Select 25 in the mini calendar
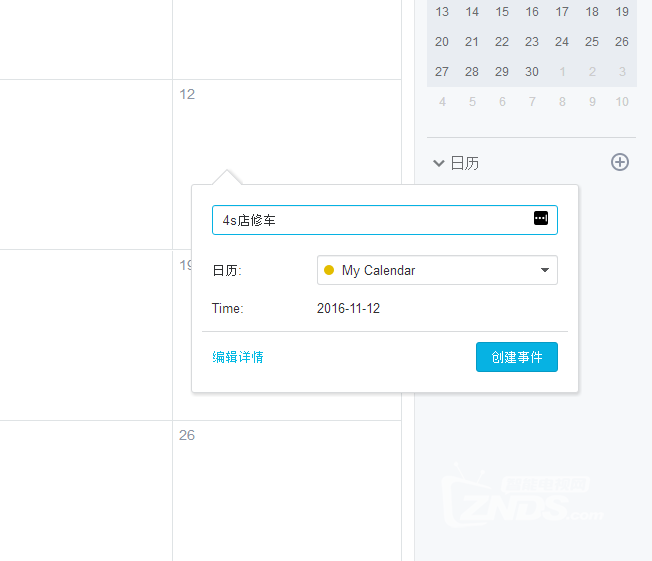The width and height of the screenshot is (652, 561). point(592,42)
